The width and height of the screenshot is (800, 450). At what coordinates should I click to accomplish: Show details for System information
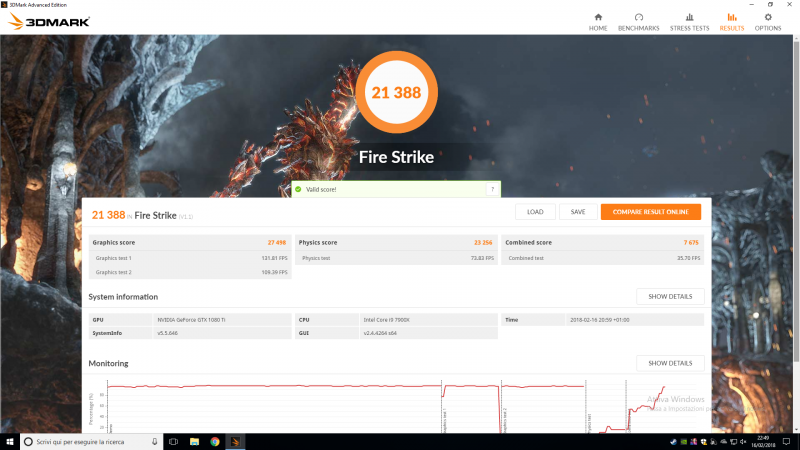point(670,297)
